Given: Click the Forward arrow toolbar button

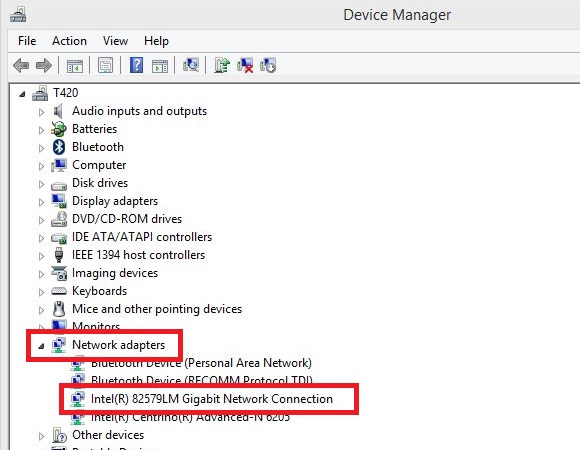Looking at the screenshot, I should point(44,66).
